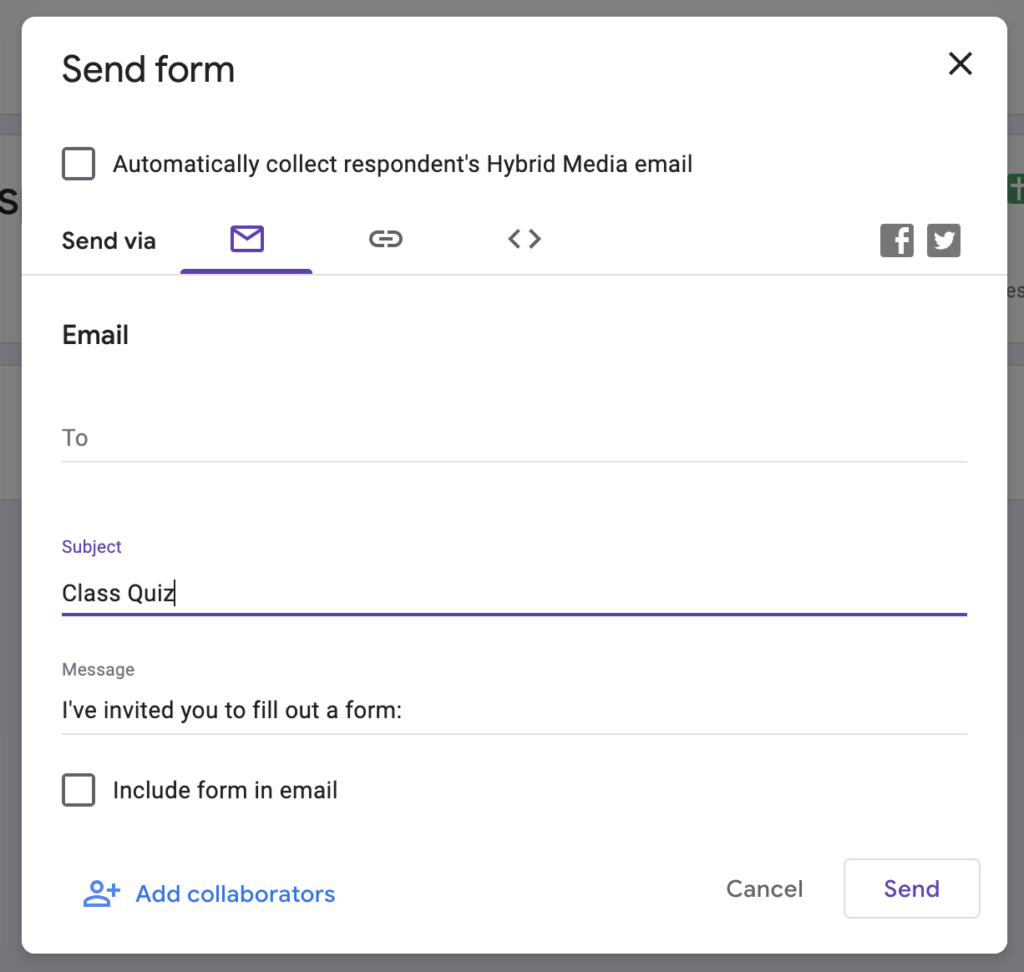Select the email envelope send option
This screenshot has height=972, width=1024.
[x=247, y=239]
